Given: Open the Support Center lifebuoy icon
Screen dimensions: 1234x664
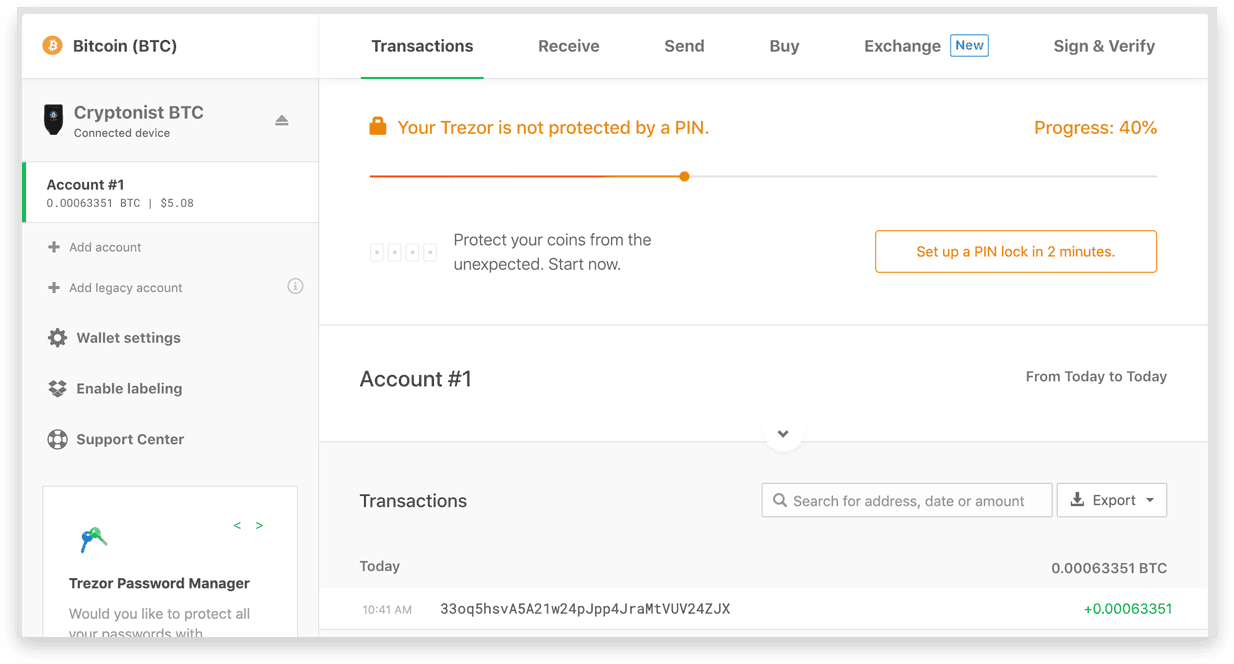Looking at the screenshot, I should click(58, 439).
